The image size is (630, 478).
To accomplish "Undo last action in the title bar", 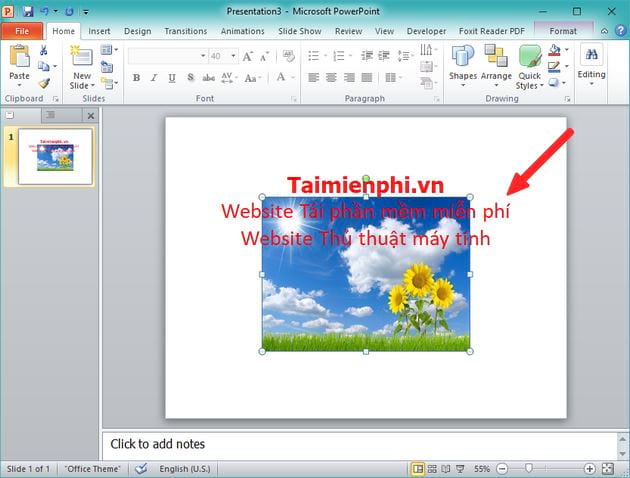I will point(45,11).
